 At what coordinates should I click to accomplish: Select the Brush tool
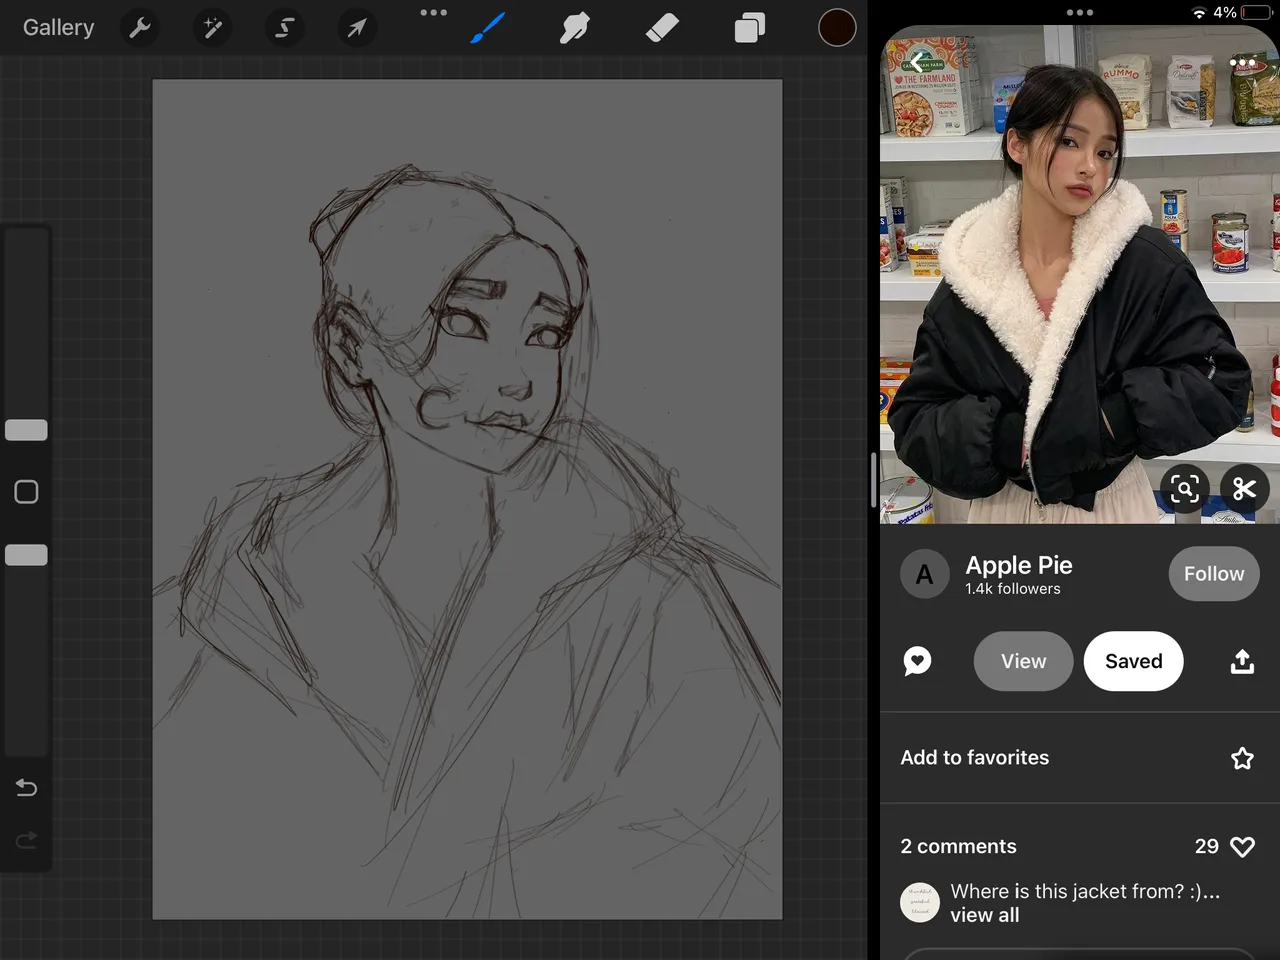point(488,28)
